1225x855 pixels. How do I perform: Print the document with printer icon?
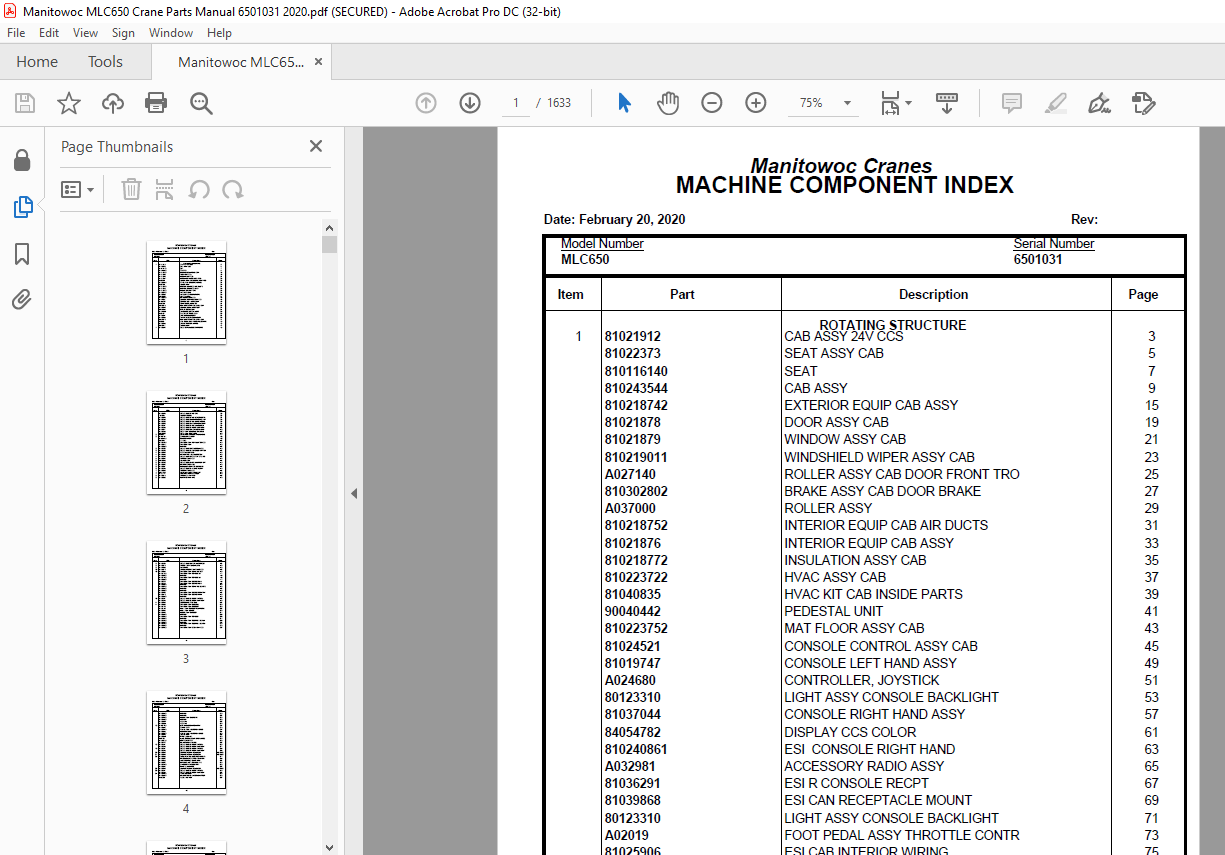click(x=156, y=103)
